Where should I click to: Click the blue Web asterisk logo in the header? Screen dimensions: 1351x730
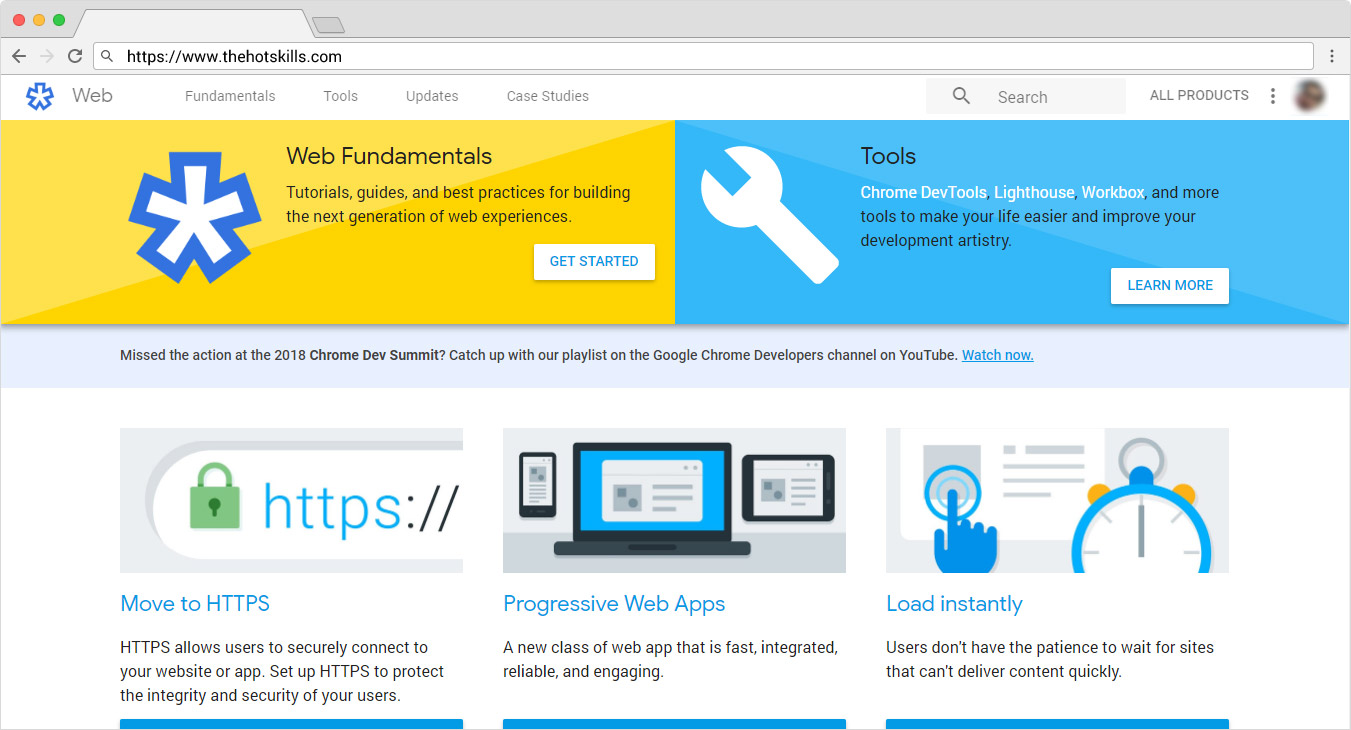click(40, 96)
